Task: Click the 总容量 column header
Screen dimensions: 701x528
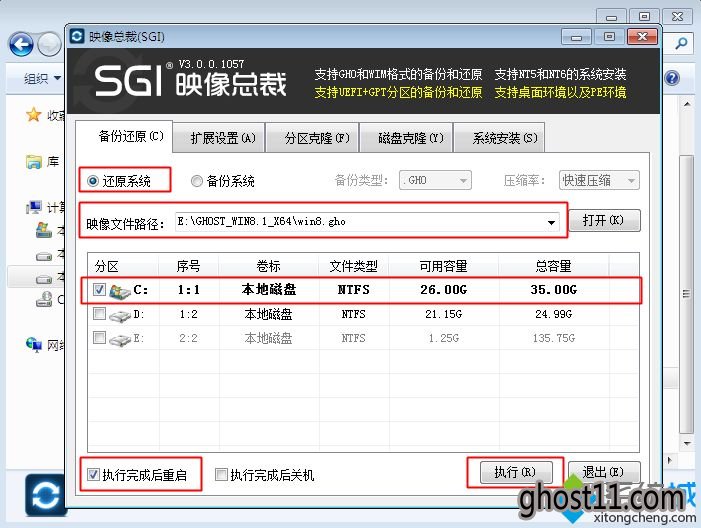Action: click(553, 266)
